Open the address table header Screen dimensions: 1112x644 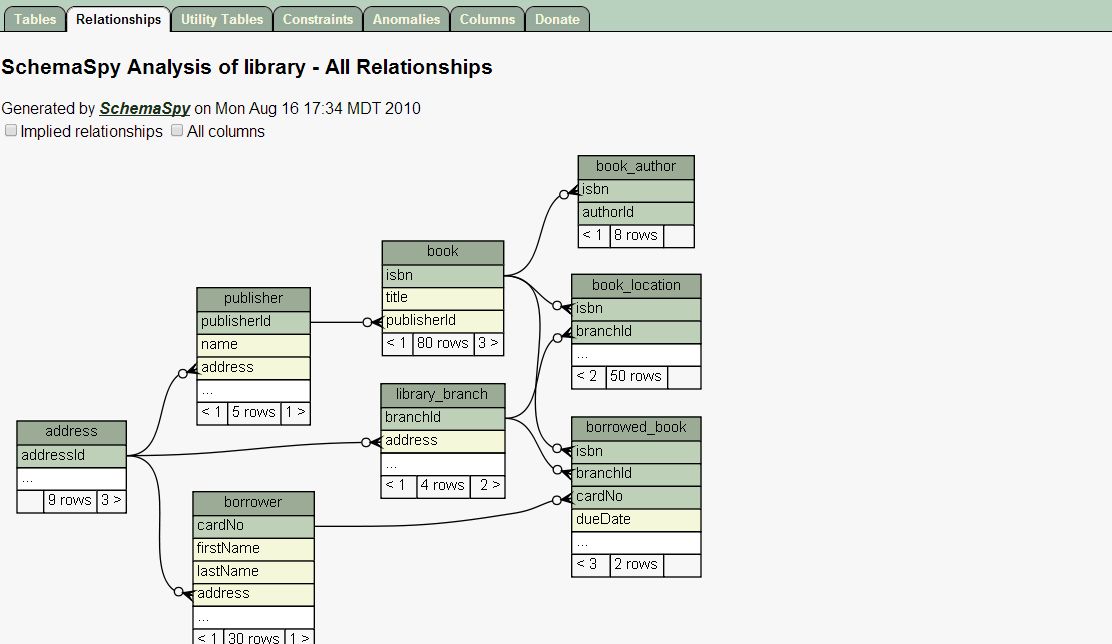point(71,432)
